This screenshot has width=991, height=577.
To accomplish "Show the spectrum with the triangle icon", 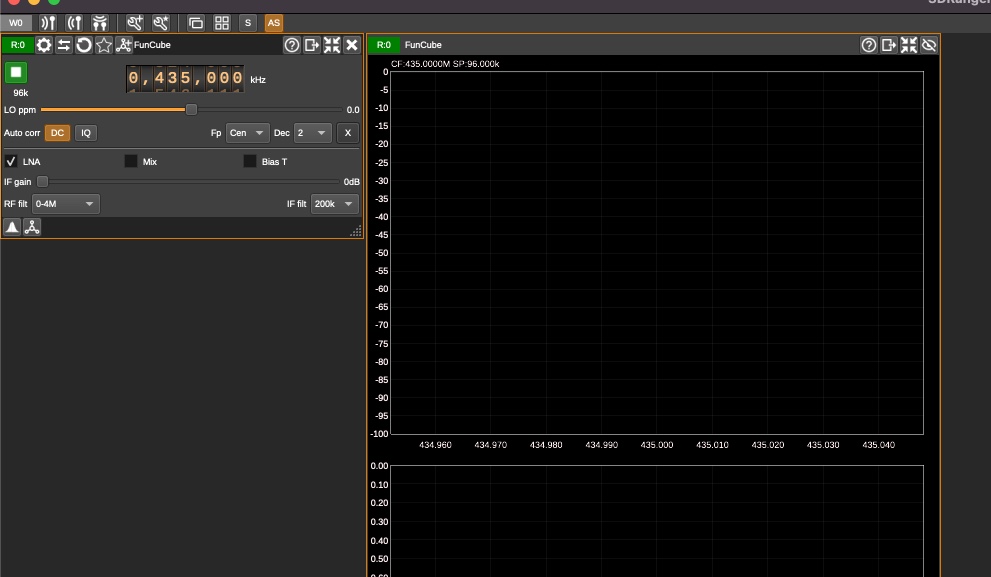I will pos(12,227).
